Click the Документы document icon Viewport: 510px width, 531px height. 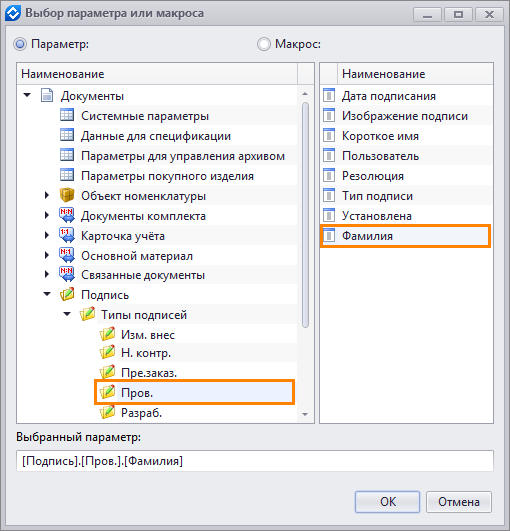pos(47,95)
